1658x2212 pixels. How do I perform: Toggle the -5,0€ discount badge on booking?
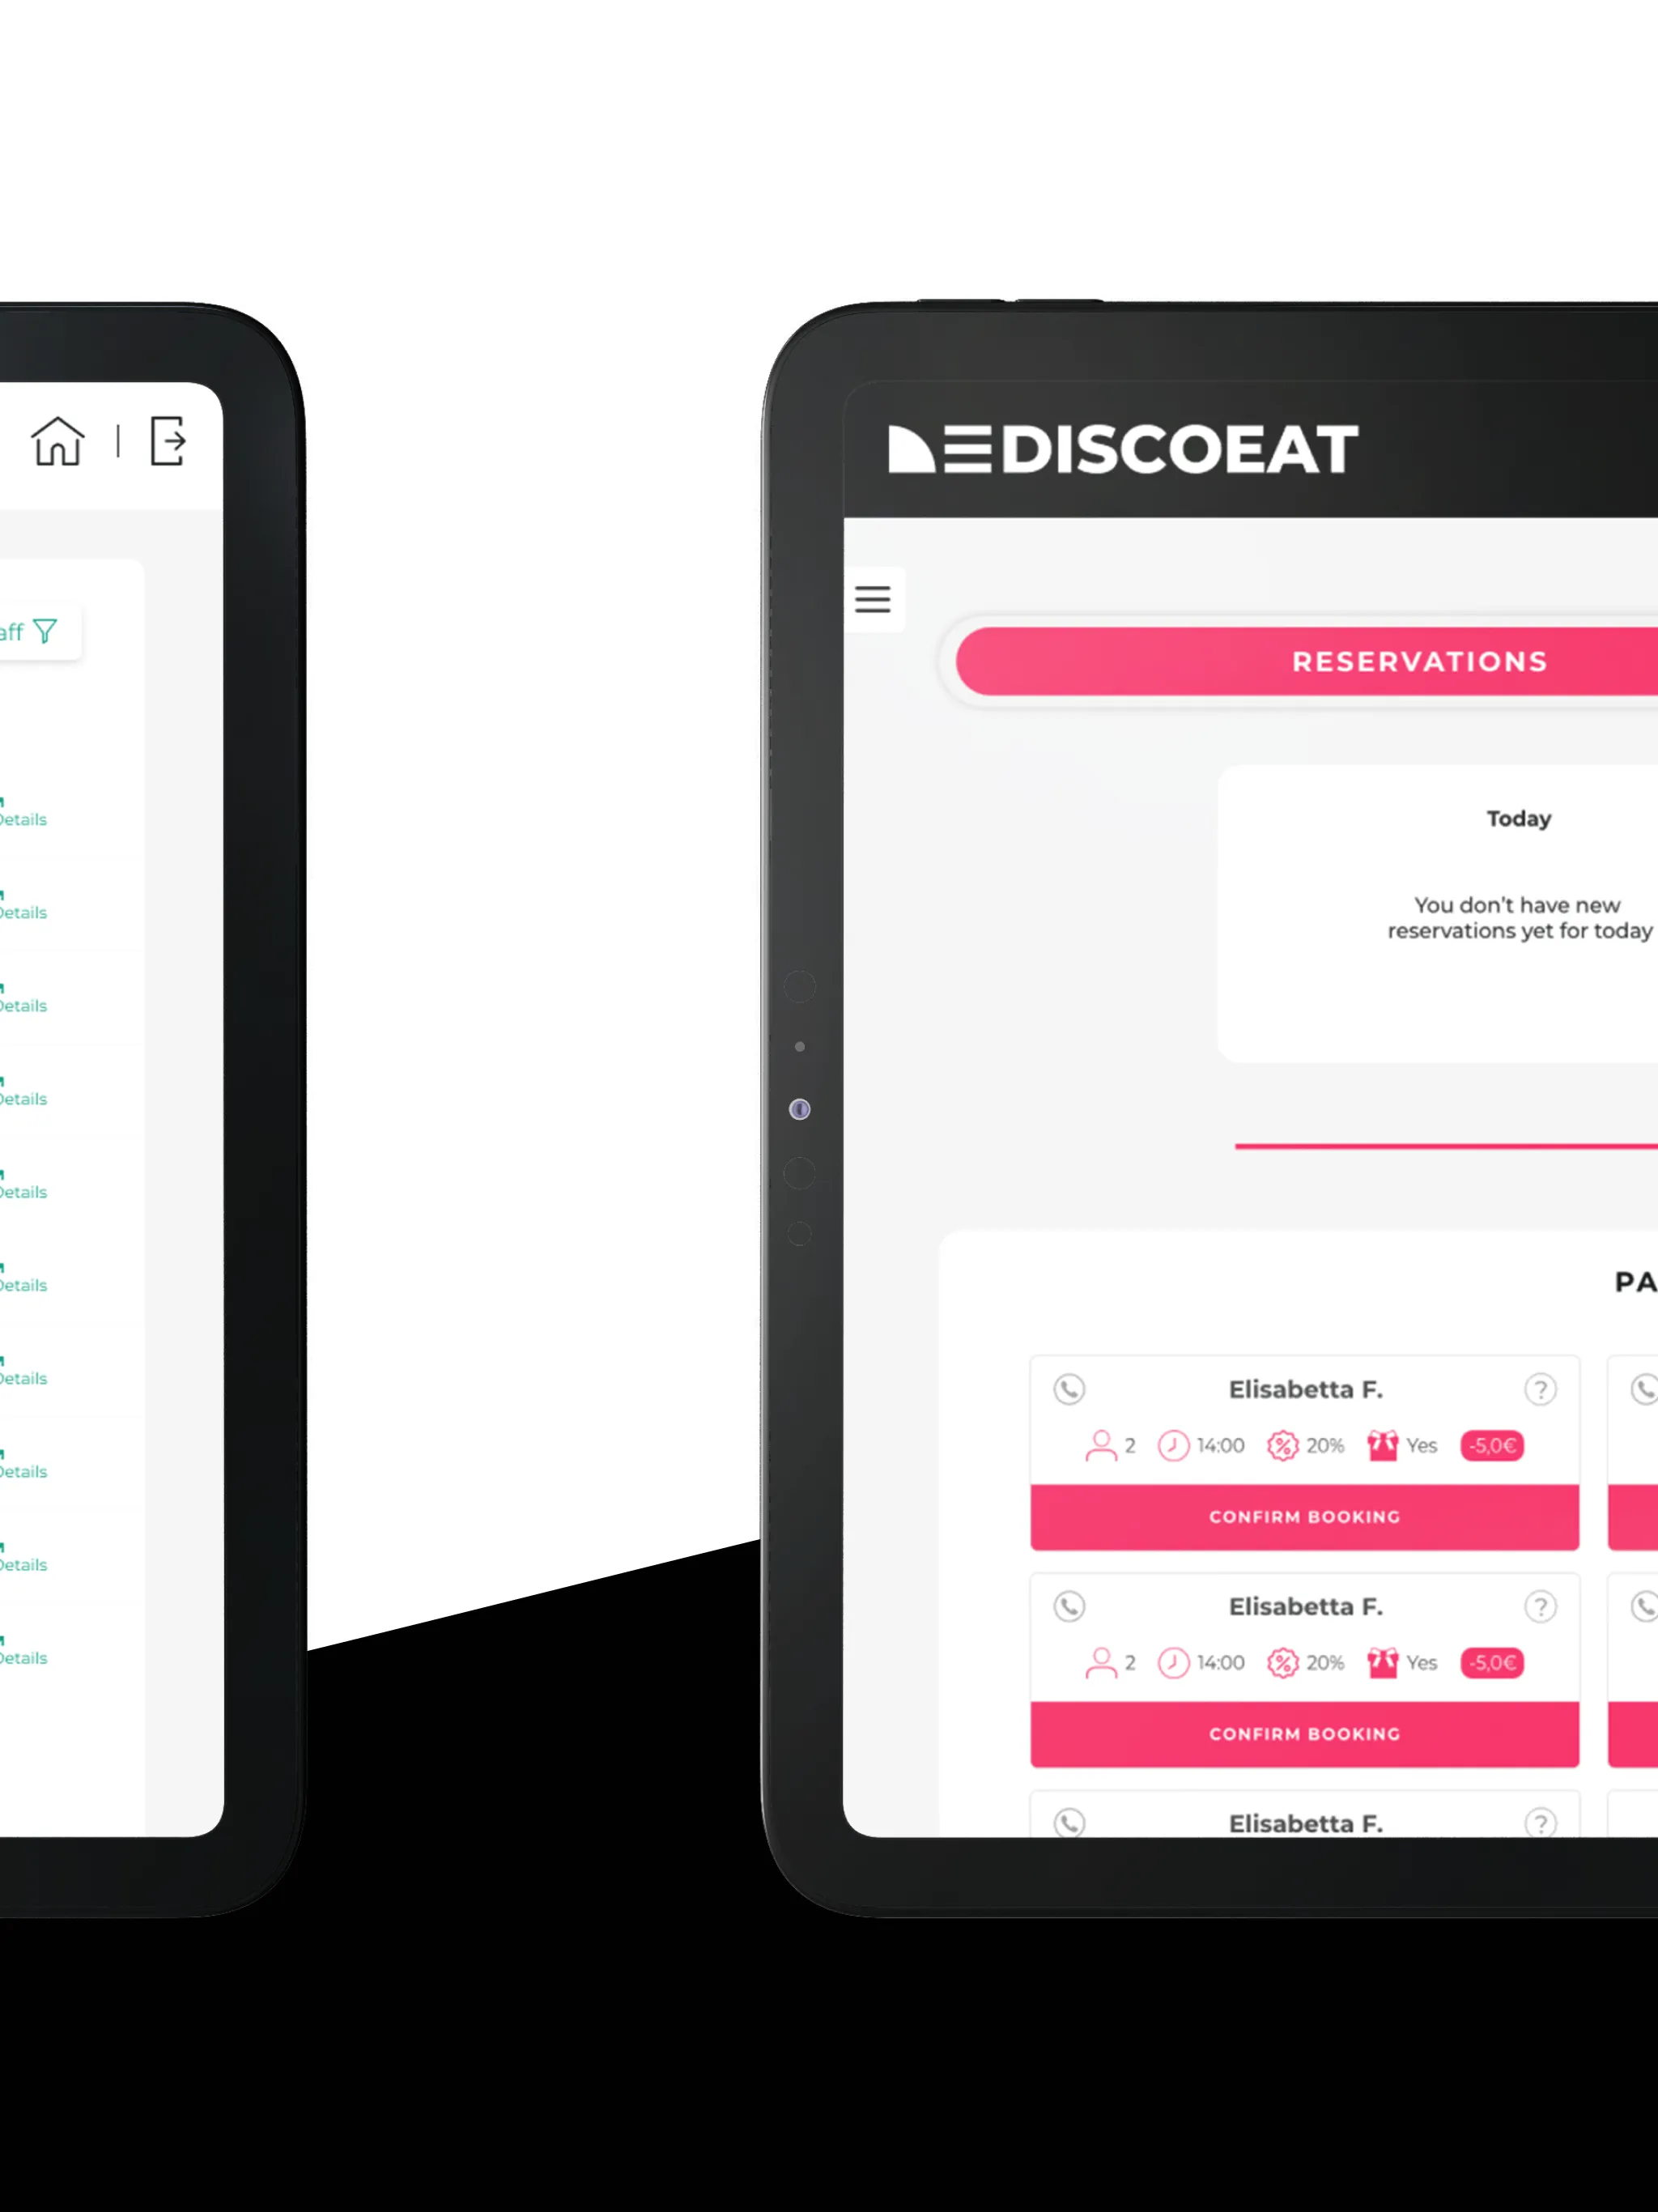click(x=1487, y=1444)
